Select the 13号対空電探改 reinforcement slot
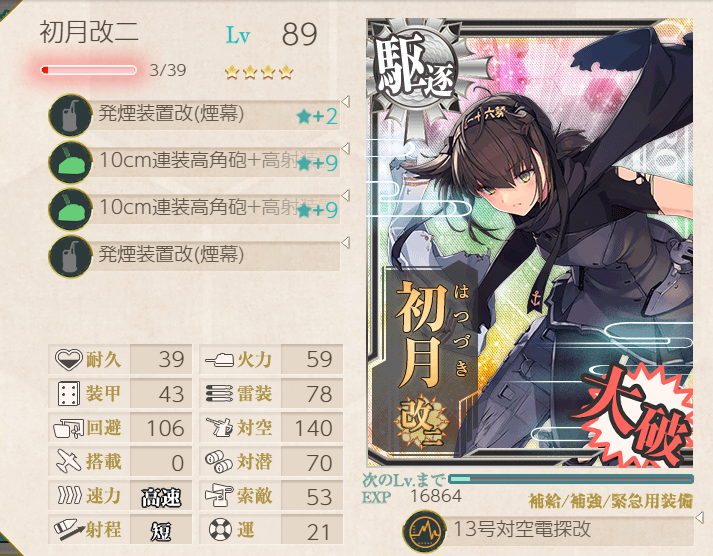Image resolution: width=713 pixels, height=556 pixels. 548,531
